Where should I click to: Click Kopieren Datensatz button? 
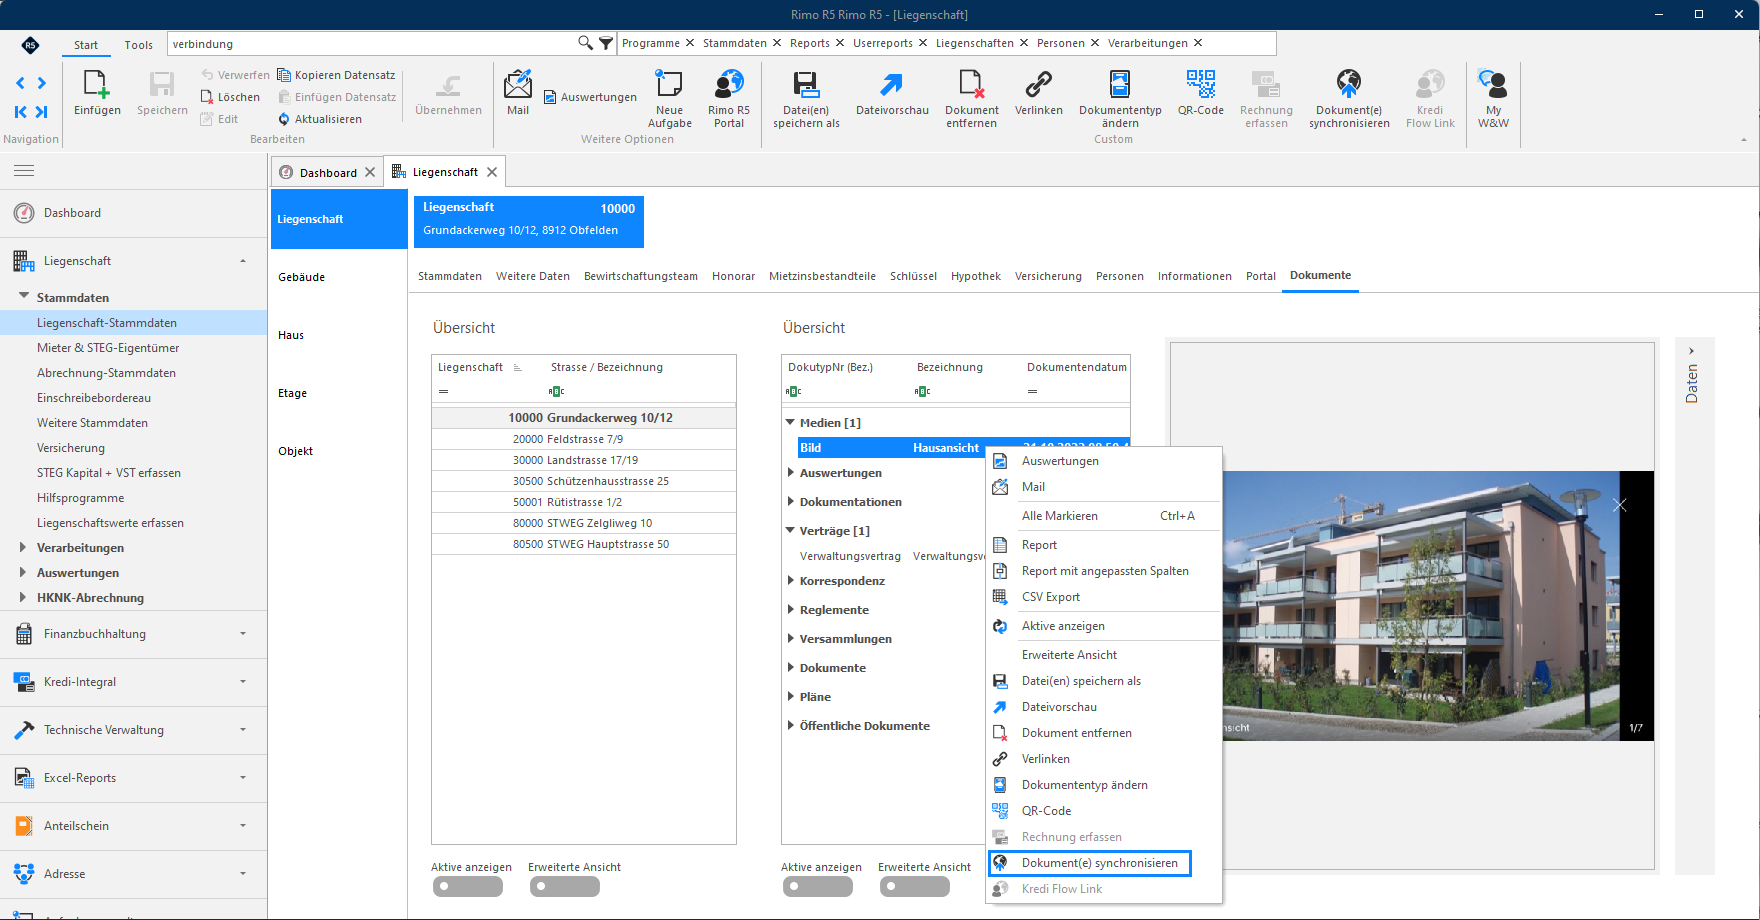tap(336, 75)
